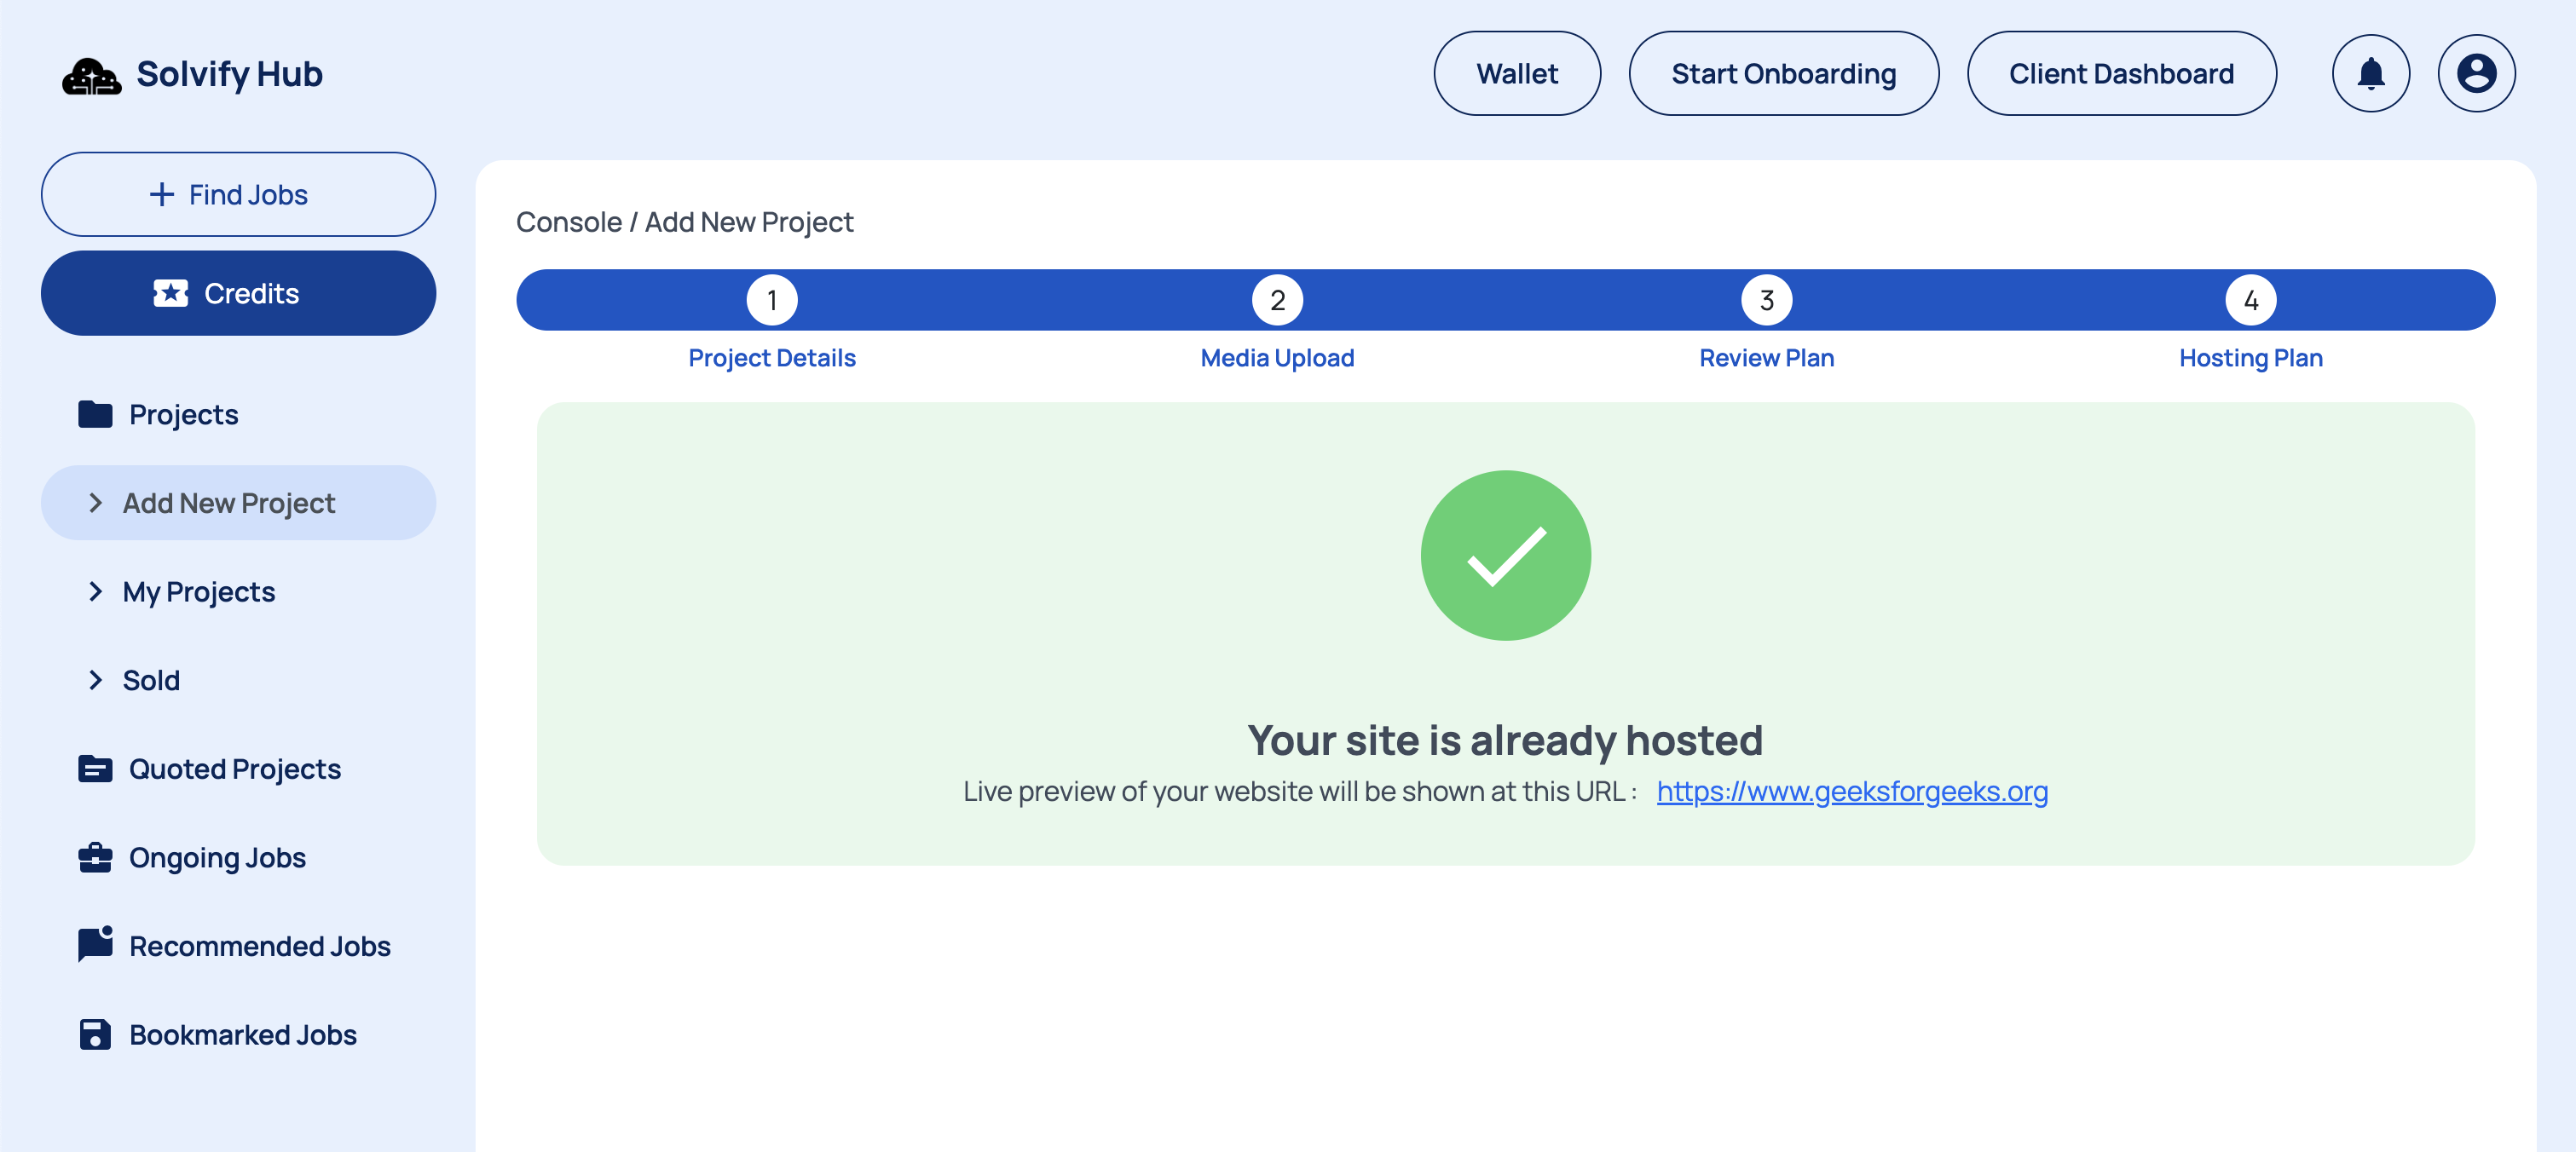Click the Solvify Hub cloud logo icon
The width and height of the screenshot is (2576, 1152).
[92, 75]
